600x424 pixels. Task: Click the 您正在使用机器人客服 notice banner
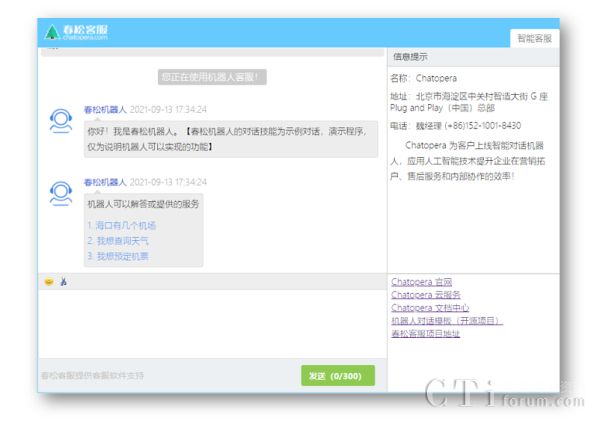tap(213, 76)
